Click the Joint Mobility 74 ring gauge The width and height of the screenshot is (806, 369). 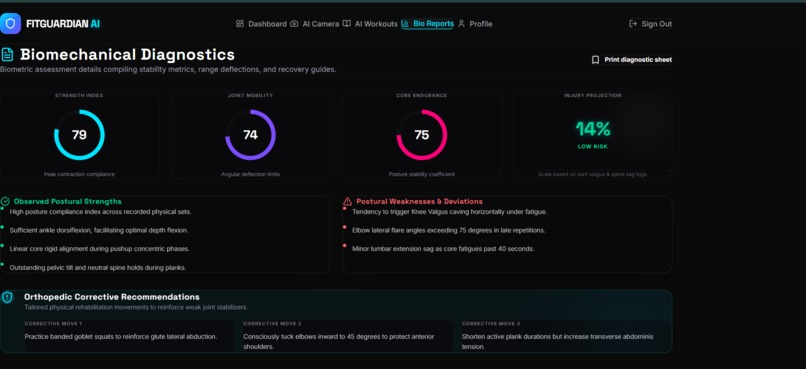(250, 135)
